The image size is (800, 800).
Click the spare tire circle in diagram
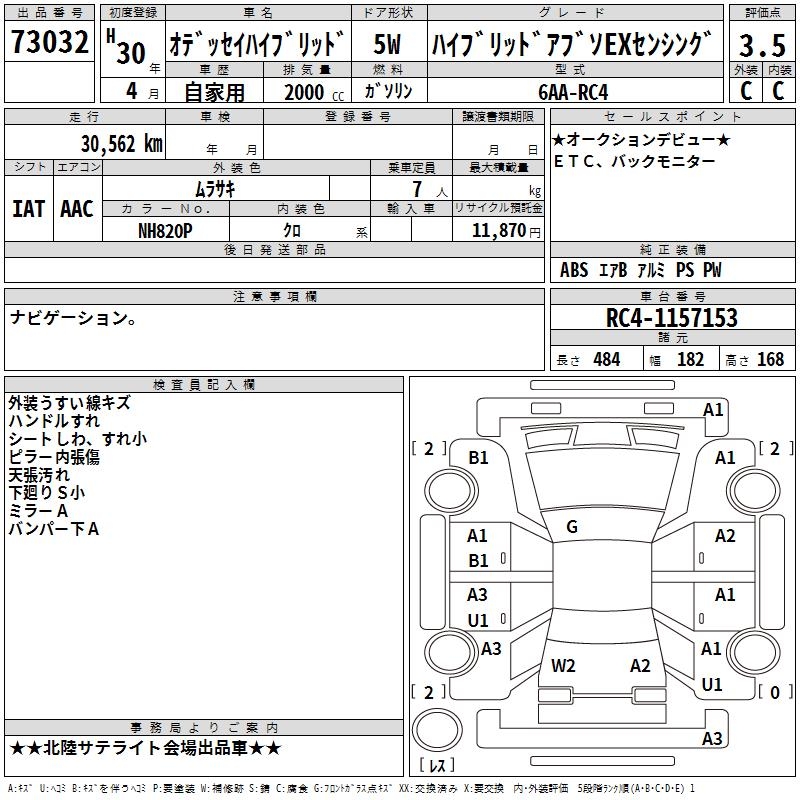pyautogui.click(x=437, y=730)
